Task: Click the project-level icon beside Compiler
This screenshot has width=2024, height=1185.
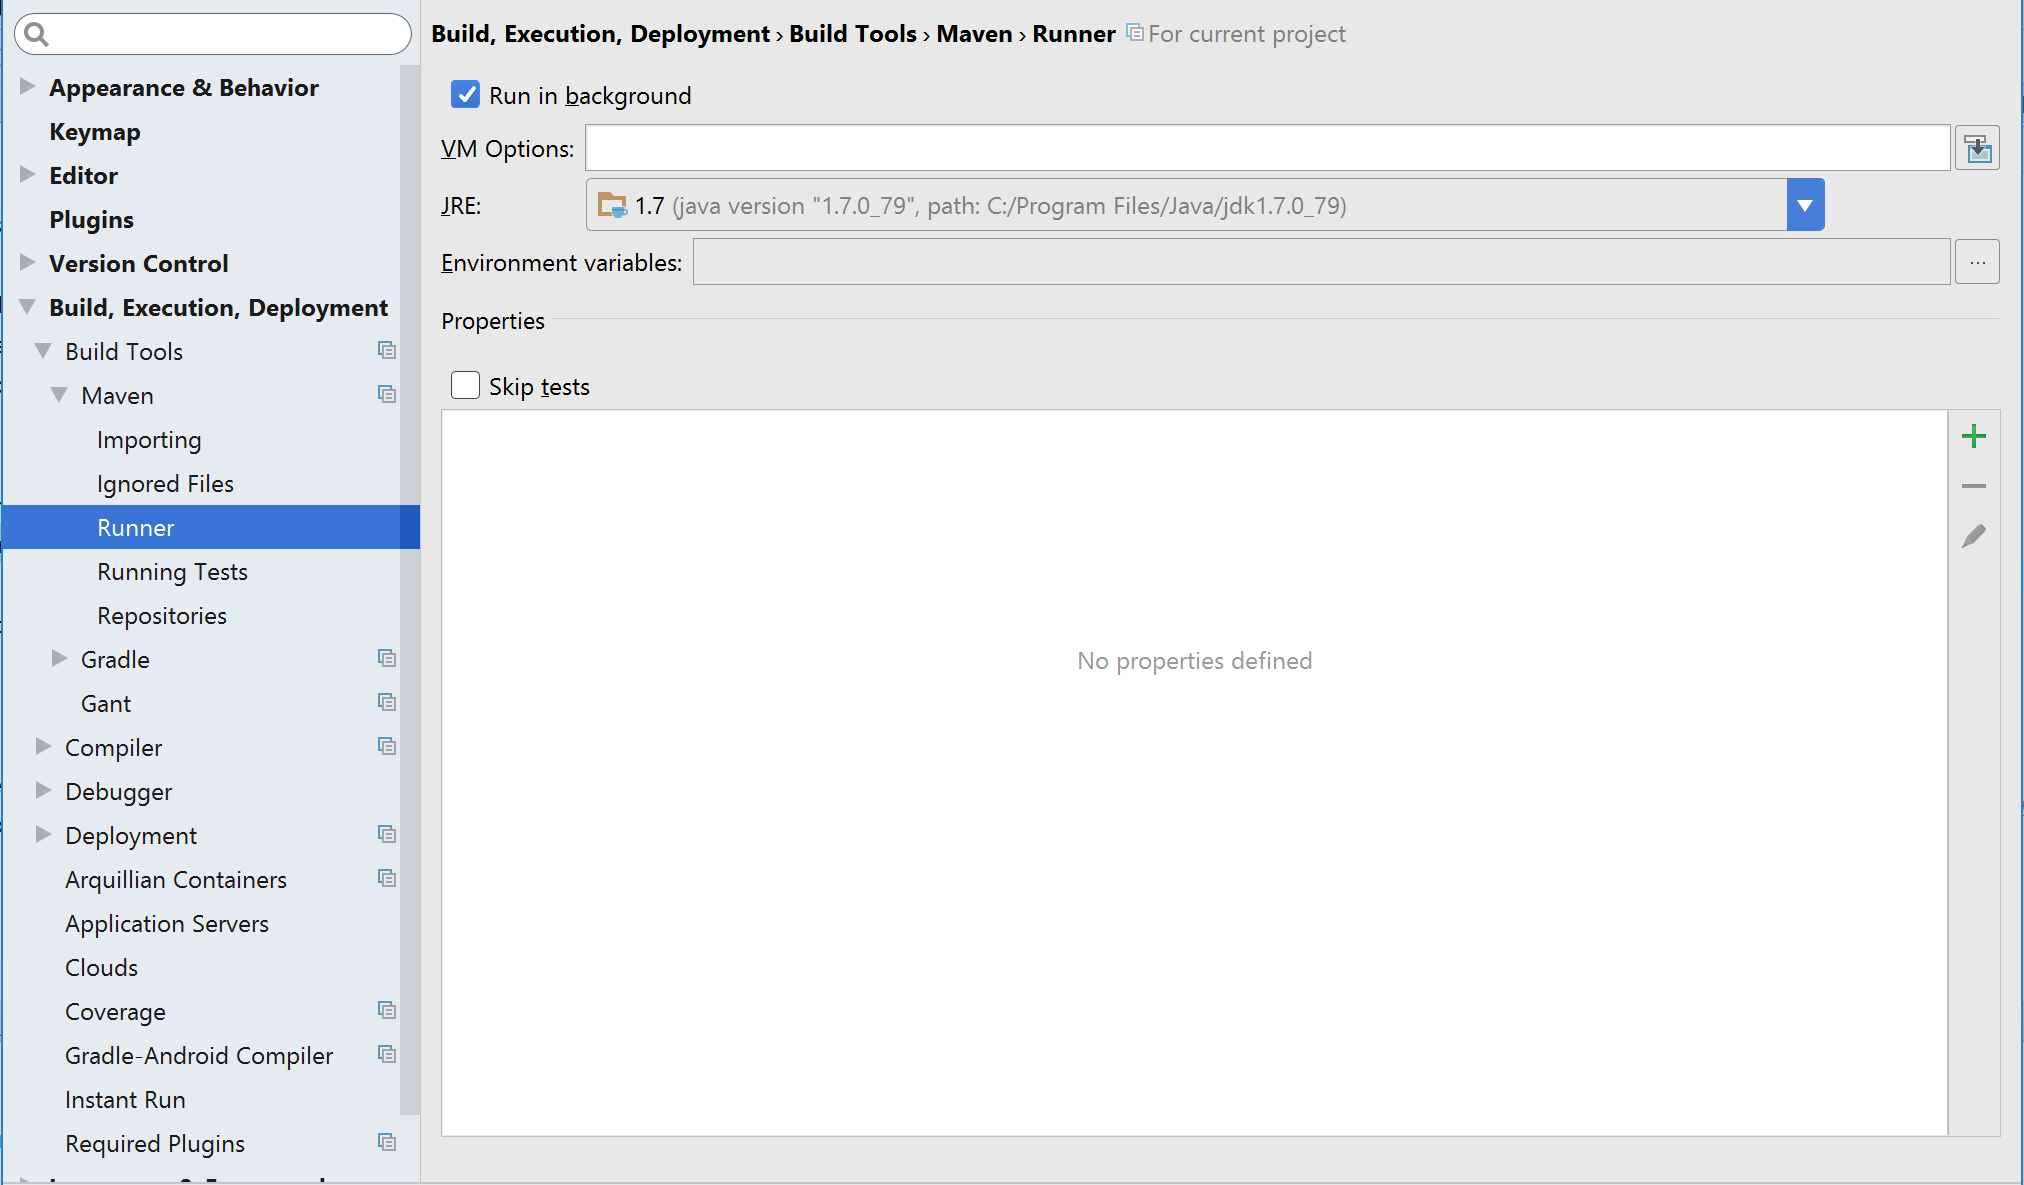Action: [387, 746]
